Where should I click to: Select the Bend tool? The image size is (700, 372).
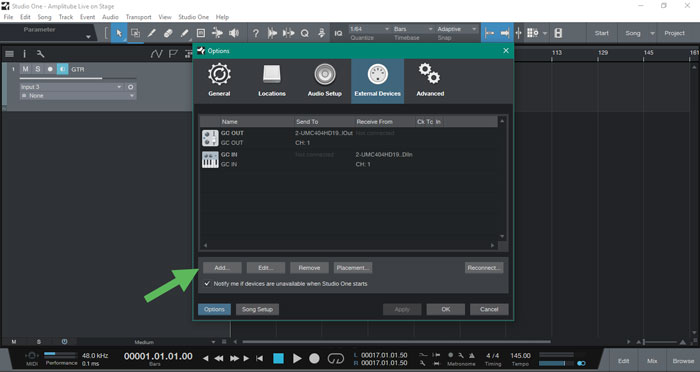[217, 33]
